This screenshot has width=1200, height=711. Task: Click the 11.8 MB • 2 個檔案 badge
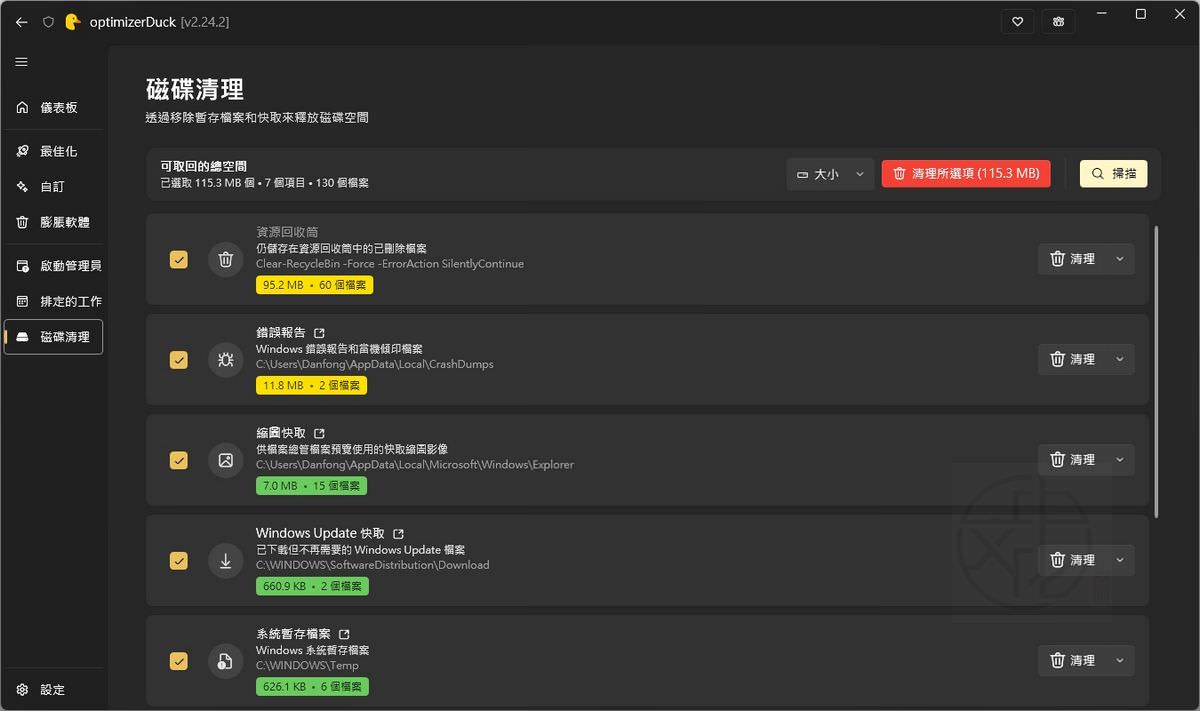(311, 385)
